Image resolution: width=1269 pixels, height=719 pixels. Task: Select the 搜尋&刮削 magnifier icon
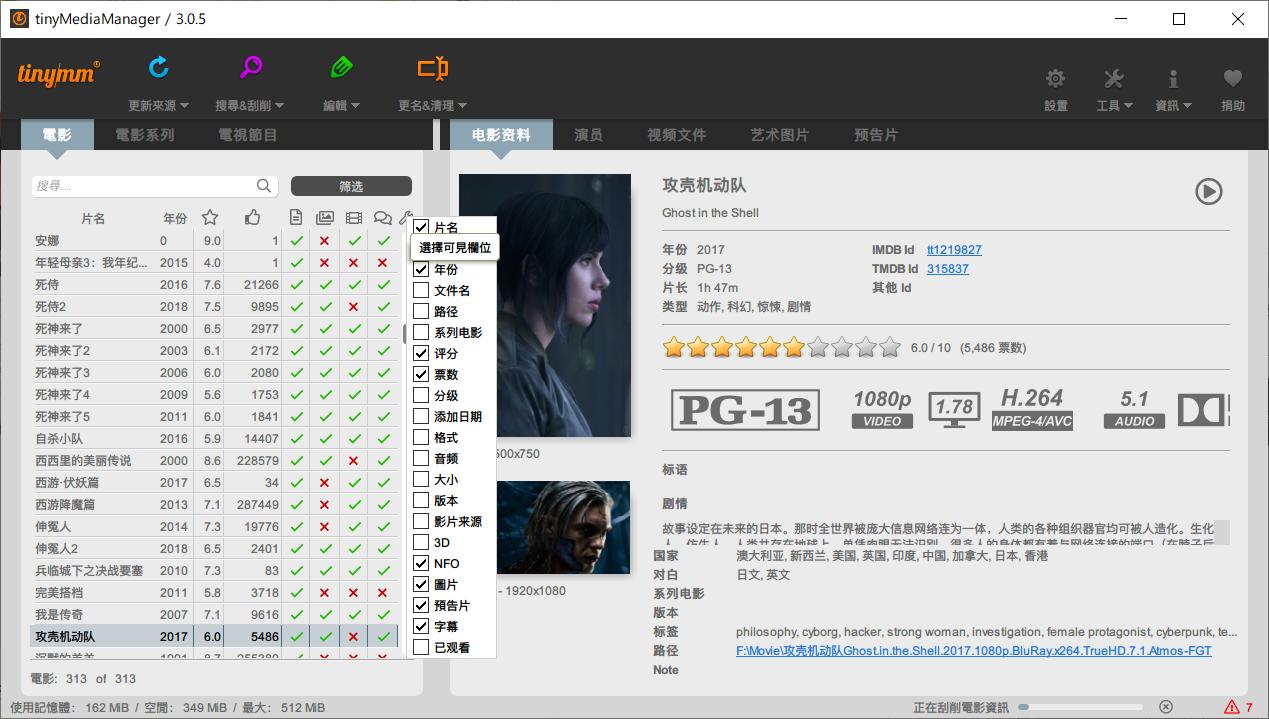250,66
